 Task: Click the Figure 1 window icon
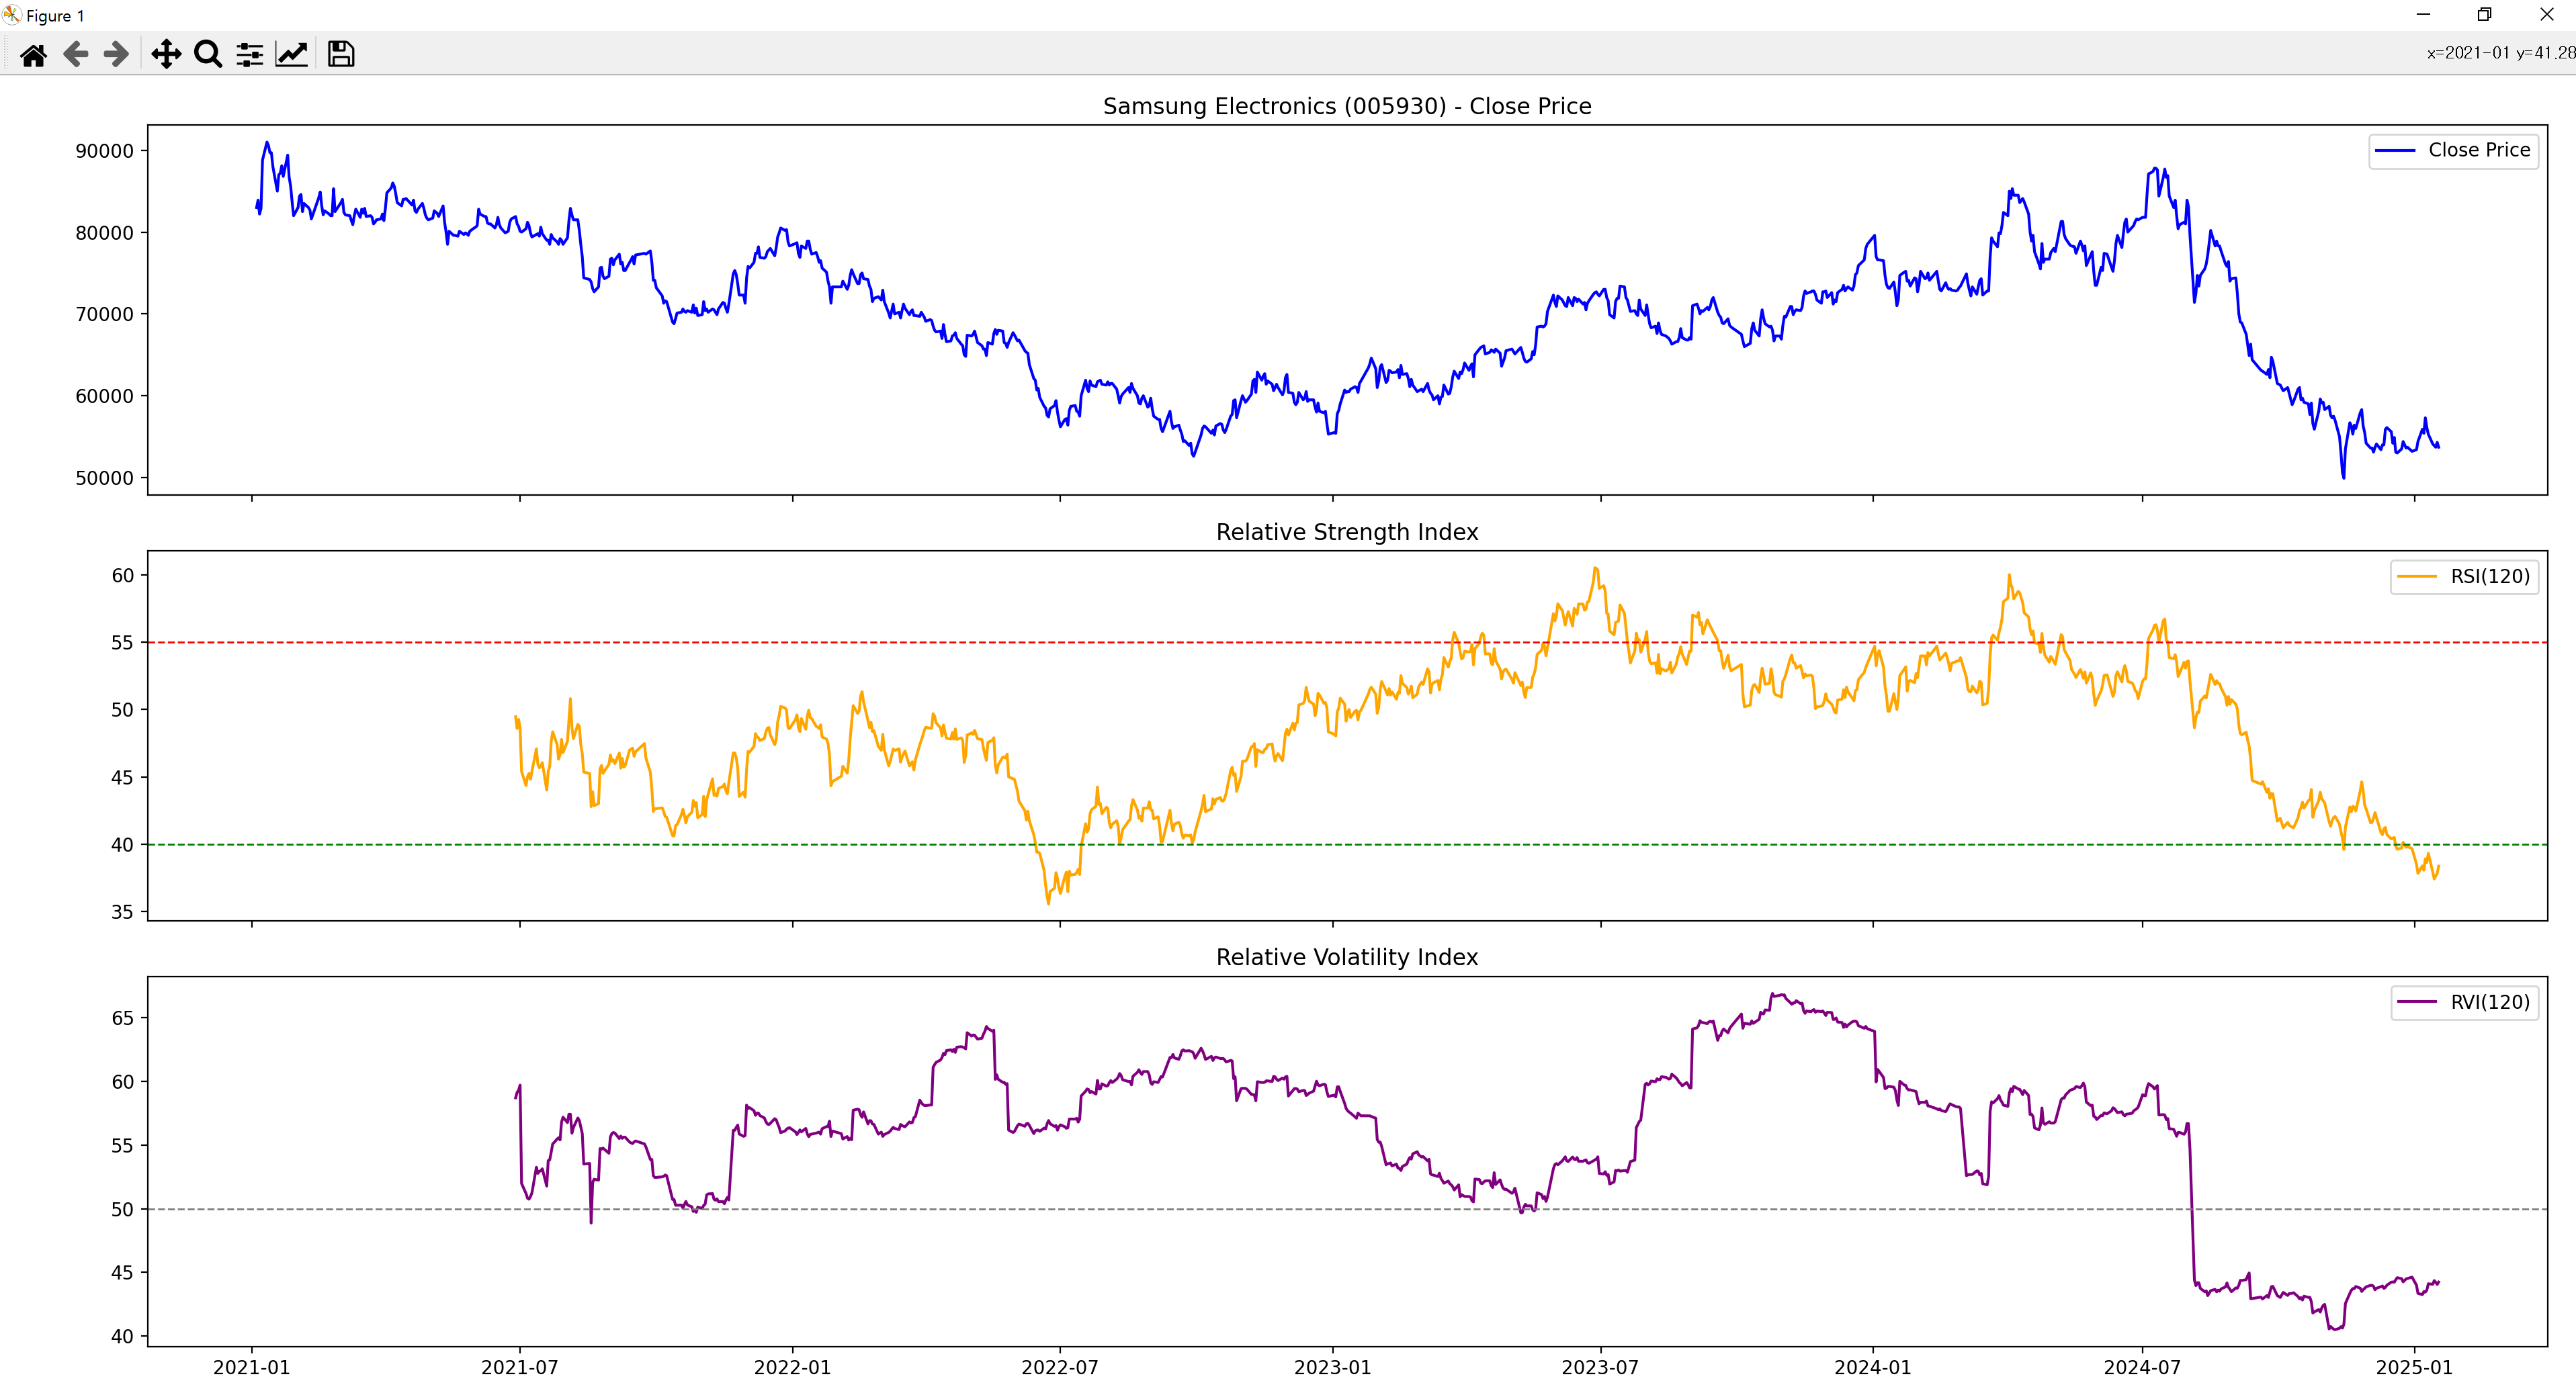coord(12,15)
